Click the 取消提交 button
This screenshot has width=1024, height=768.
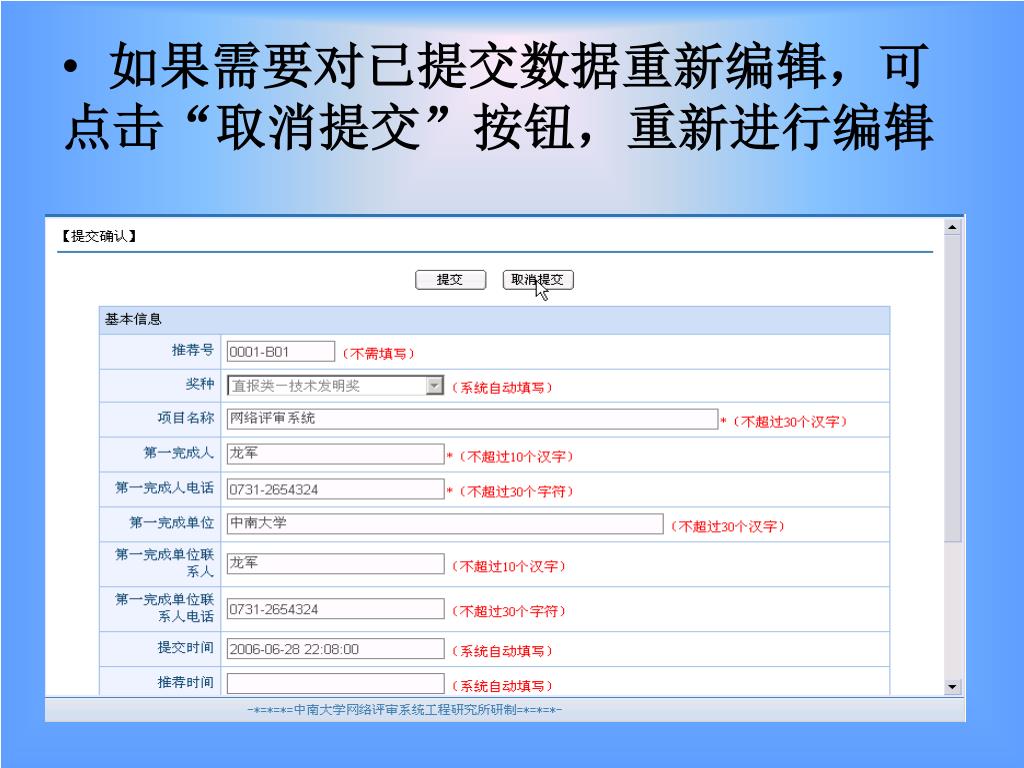pos(538,280)
